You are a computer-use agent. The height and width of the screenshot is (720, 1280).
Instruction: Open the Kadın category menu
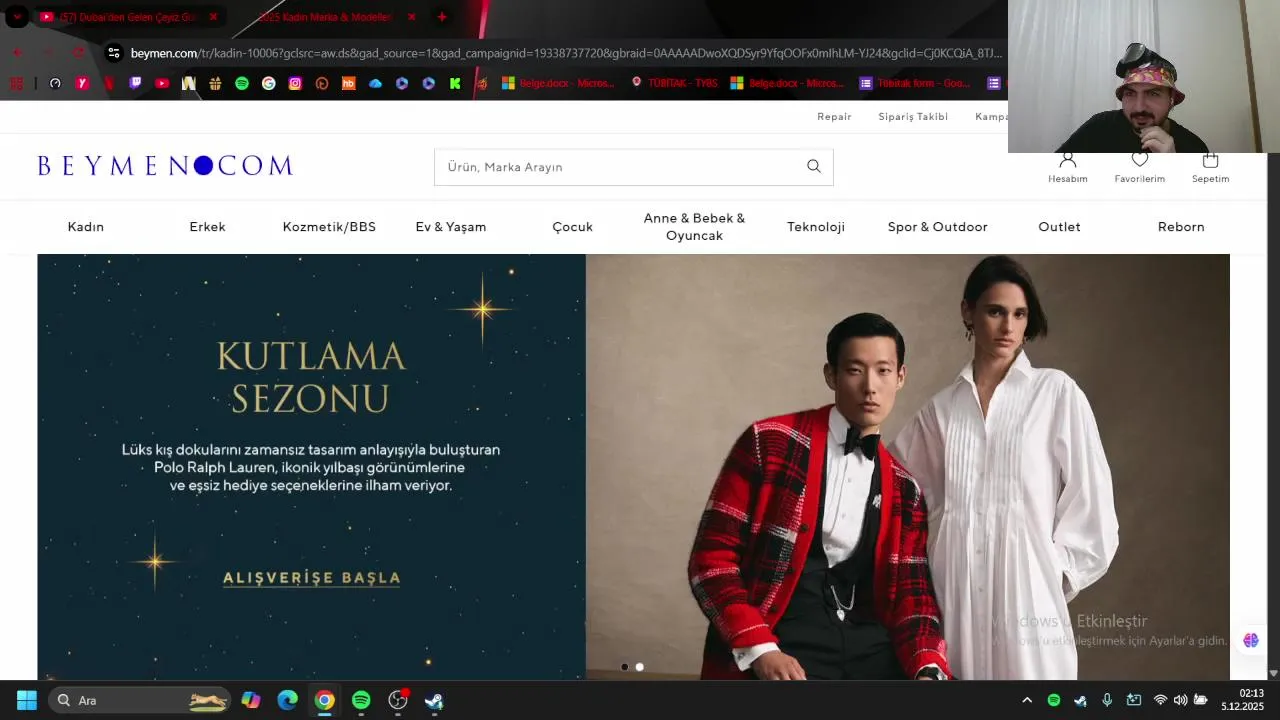86,227
